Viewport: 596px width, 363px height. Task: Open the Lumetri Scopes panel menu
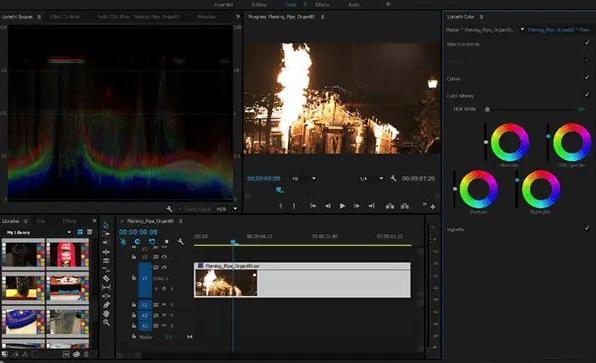click(x=39, y=17)
